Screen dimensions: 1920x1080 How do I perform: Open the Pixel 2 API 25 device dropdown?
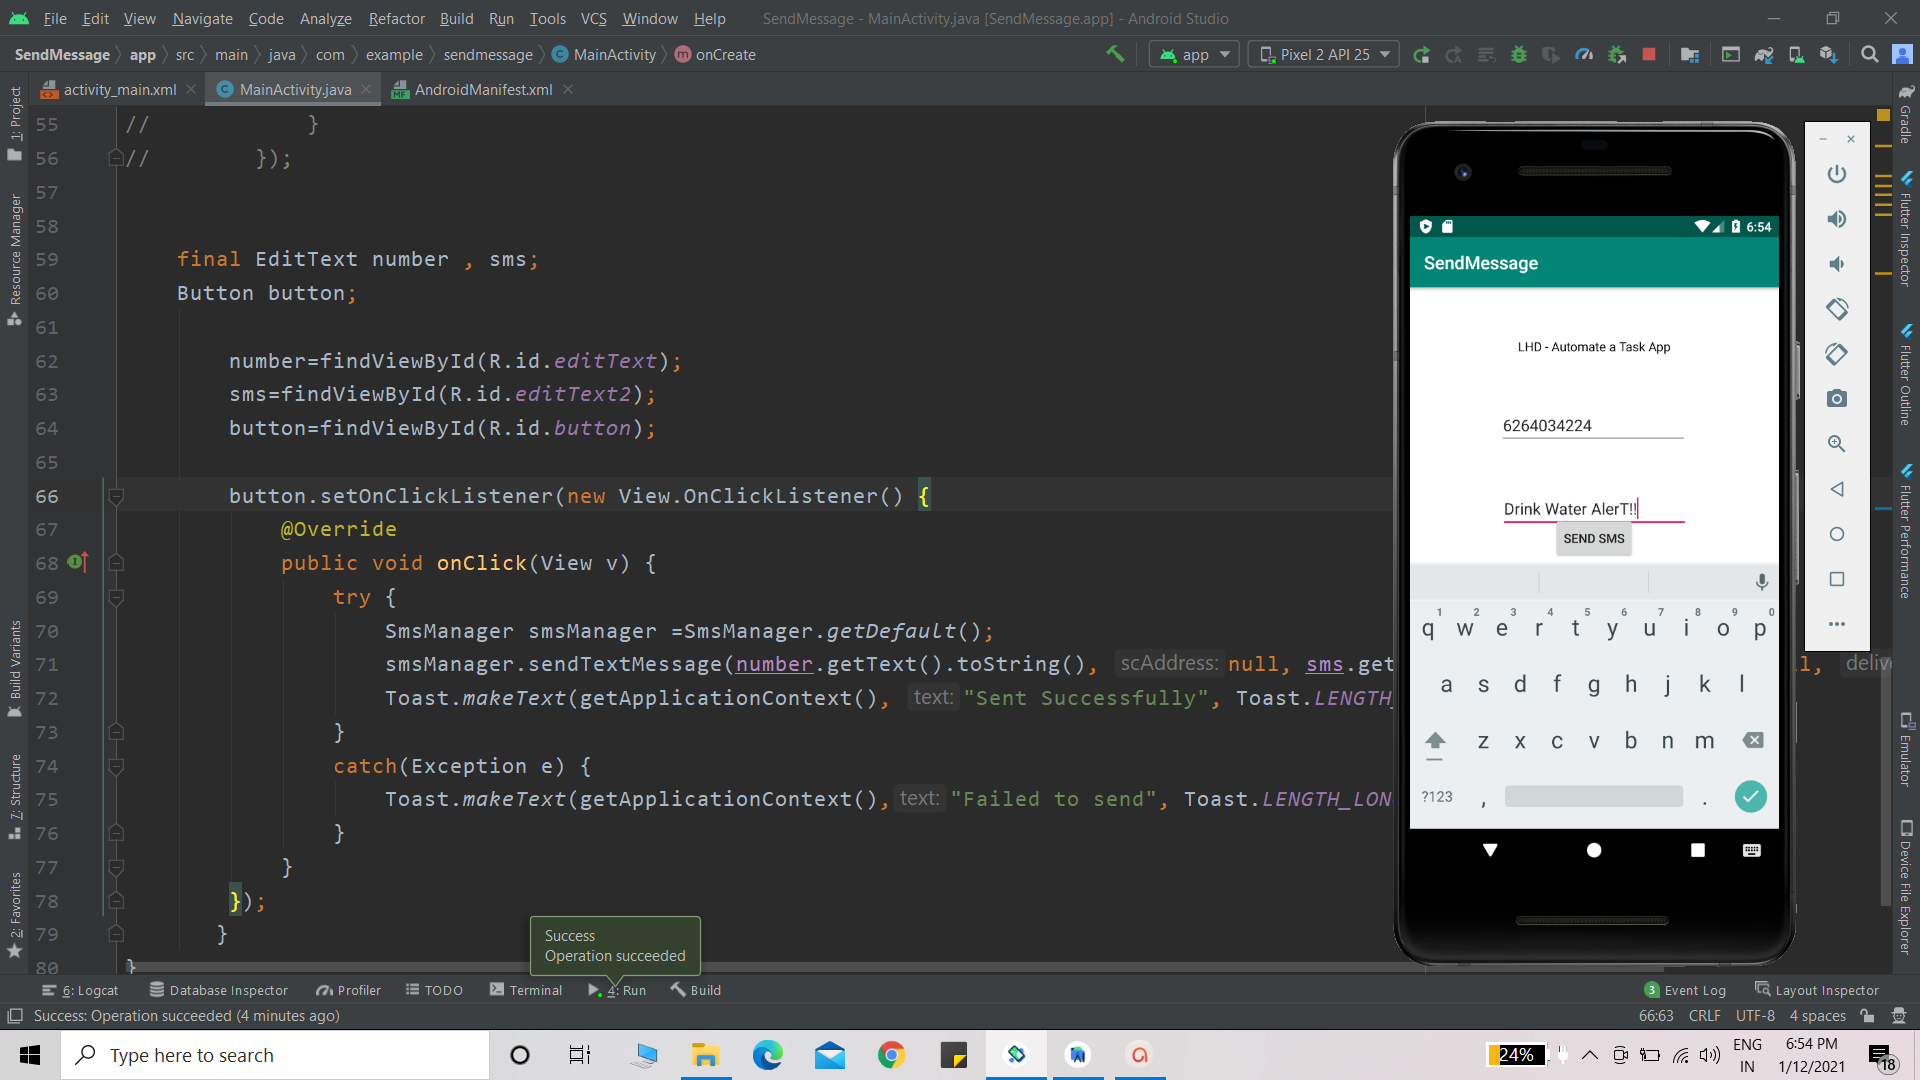pyautogui.click(x=1325, y=54)
